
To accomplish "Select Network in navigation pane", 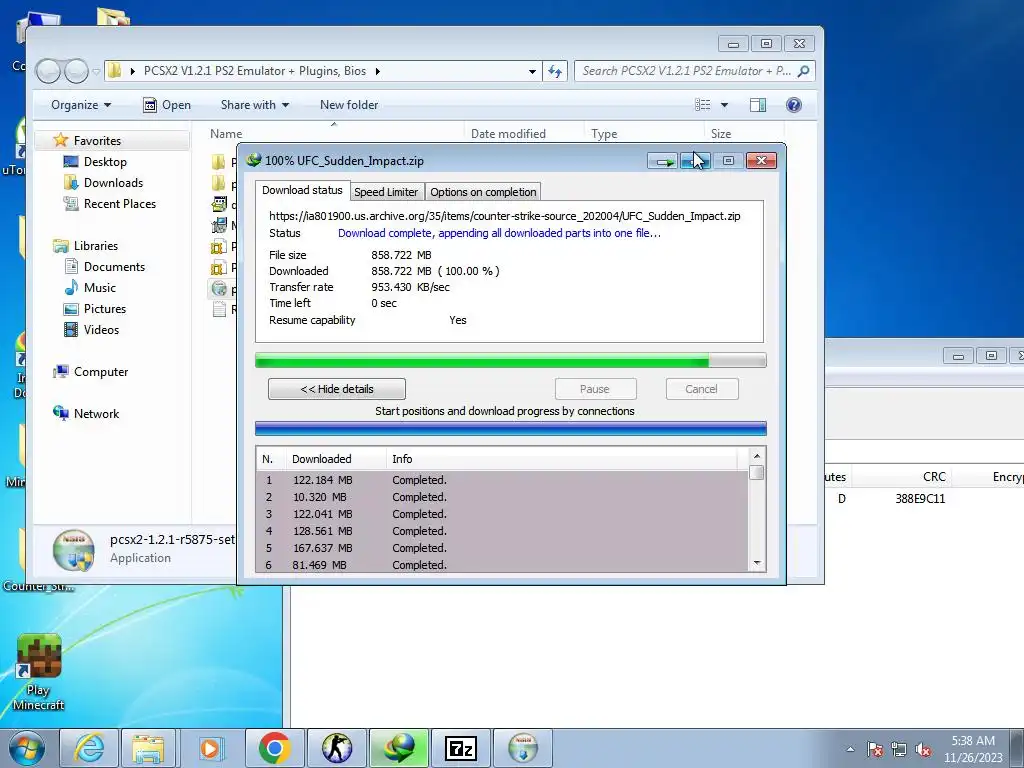I will [96, 413].
